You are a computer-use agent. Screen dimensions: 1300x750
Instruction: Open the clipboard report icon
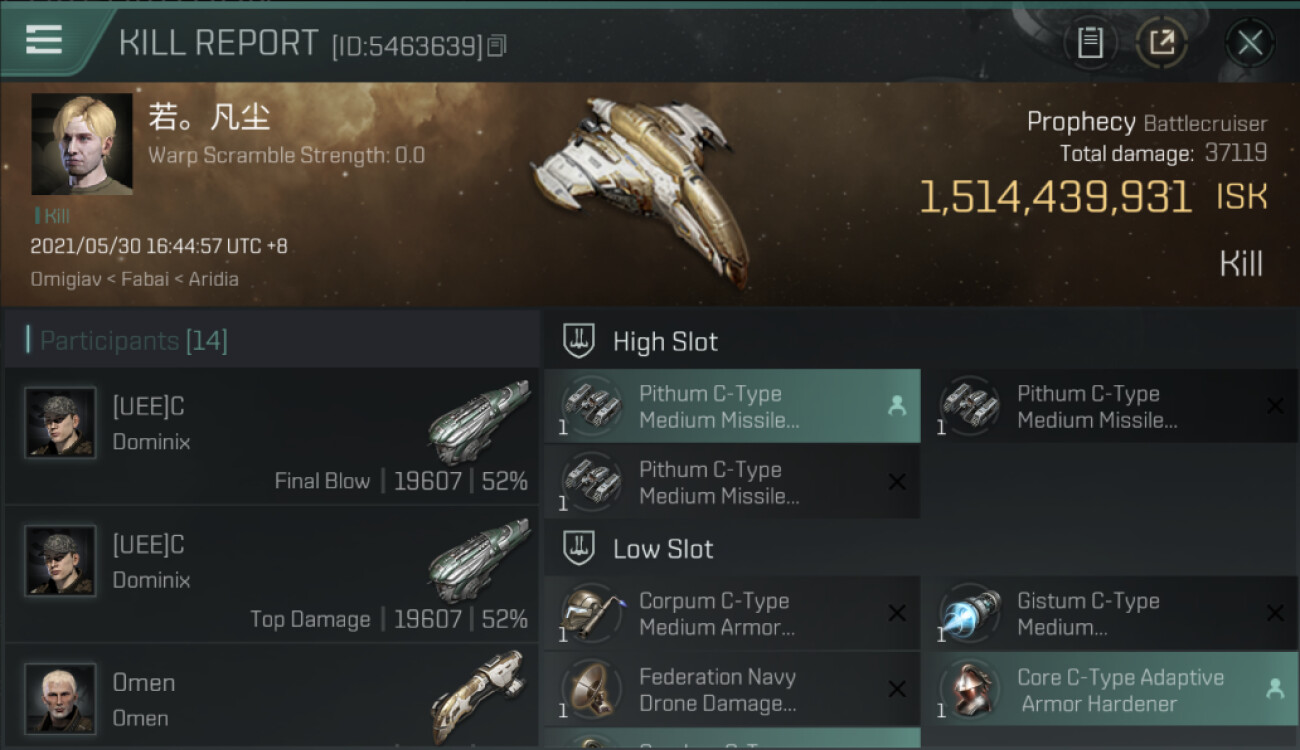[1090, 43]
